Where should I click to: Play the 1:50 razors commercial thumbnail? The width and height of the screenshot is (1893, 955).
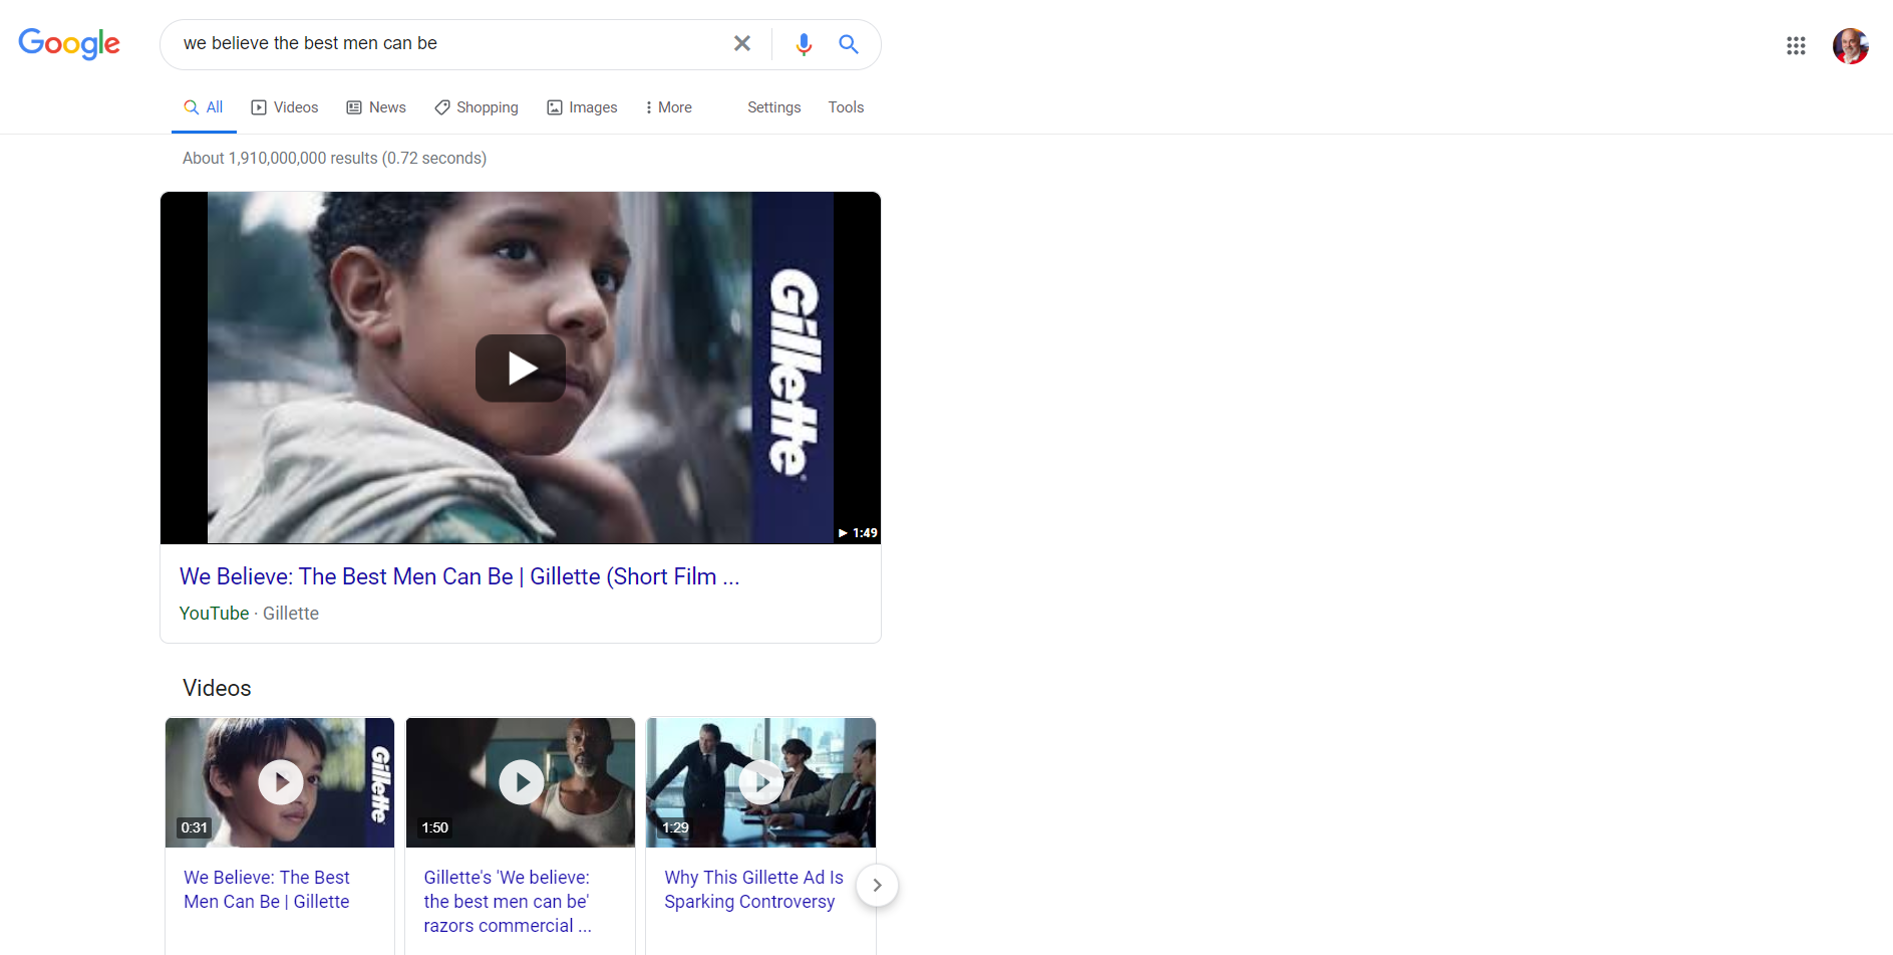pos(521,782)
